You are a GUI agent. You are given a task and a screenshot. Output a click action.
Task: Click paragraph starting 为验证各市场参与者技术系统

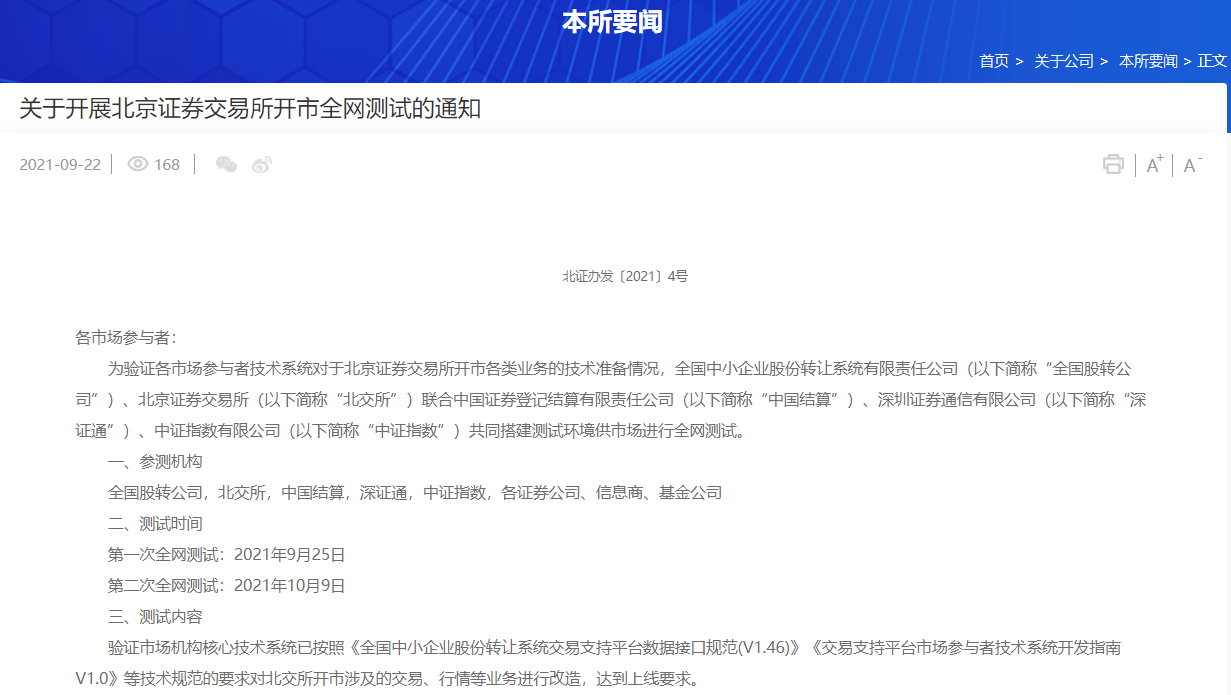[611, 400]
